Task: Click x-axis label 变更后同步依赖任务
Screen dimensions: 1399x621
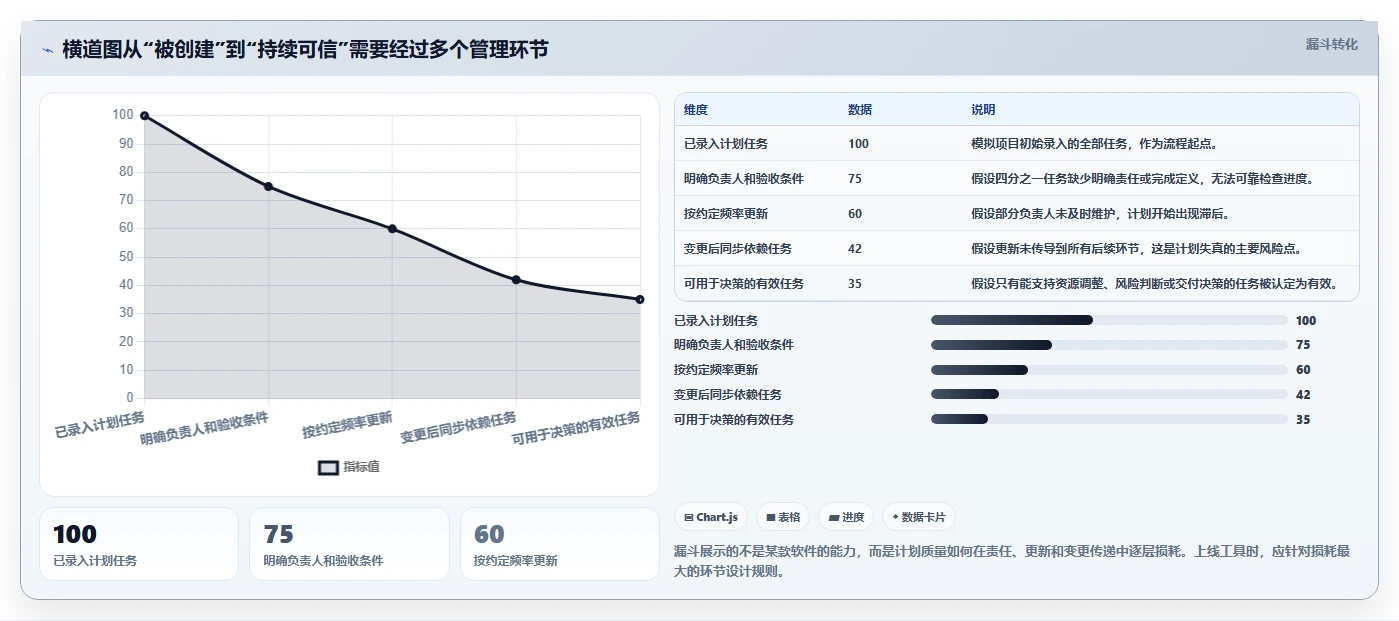Action: pyautogui.click(x=459, y=428)
